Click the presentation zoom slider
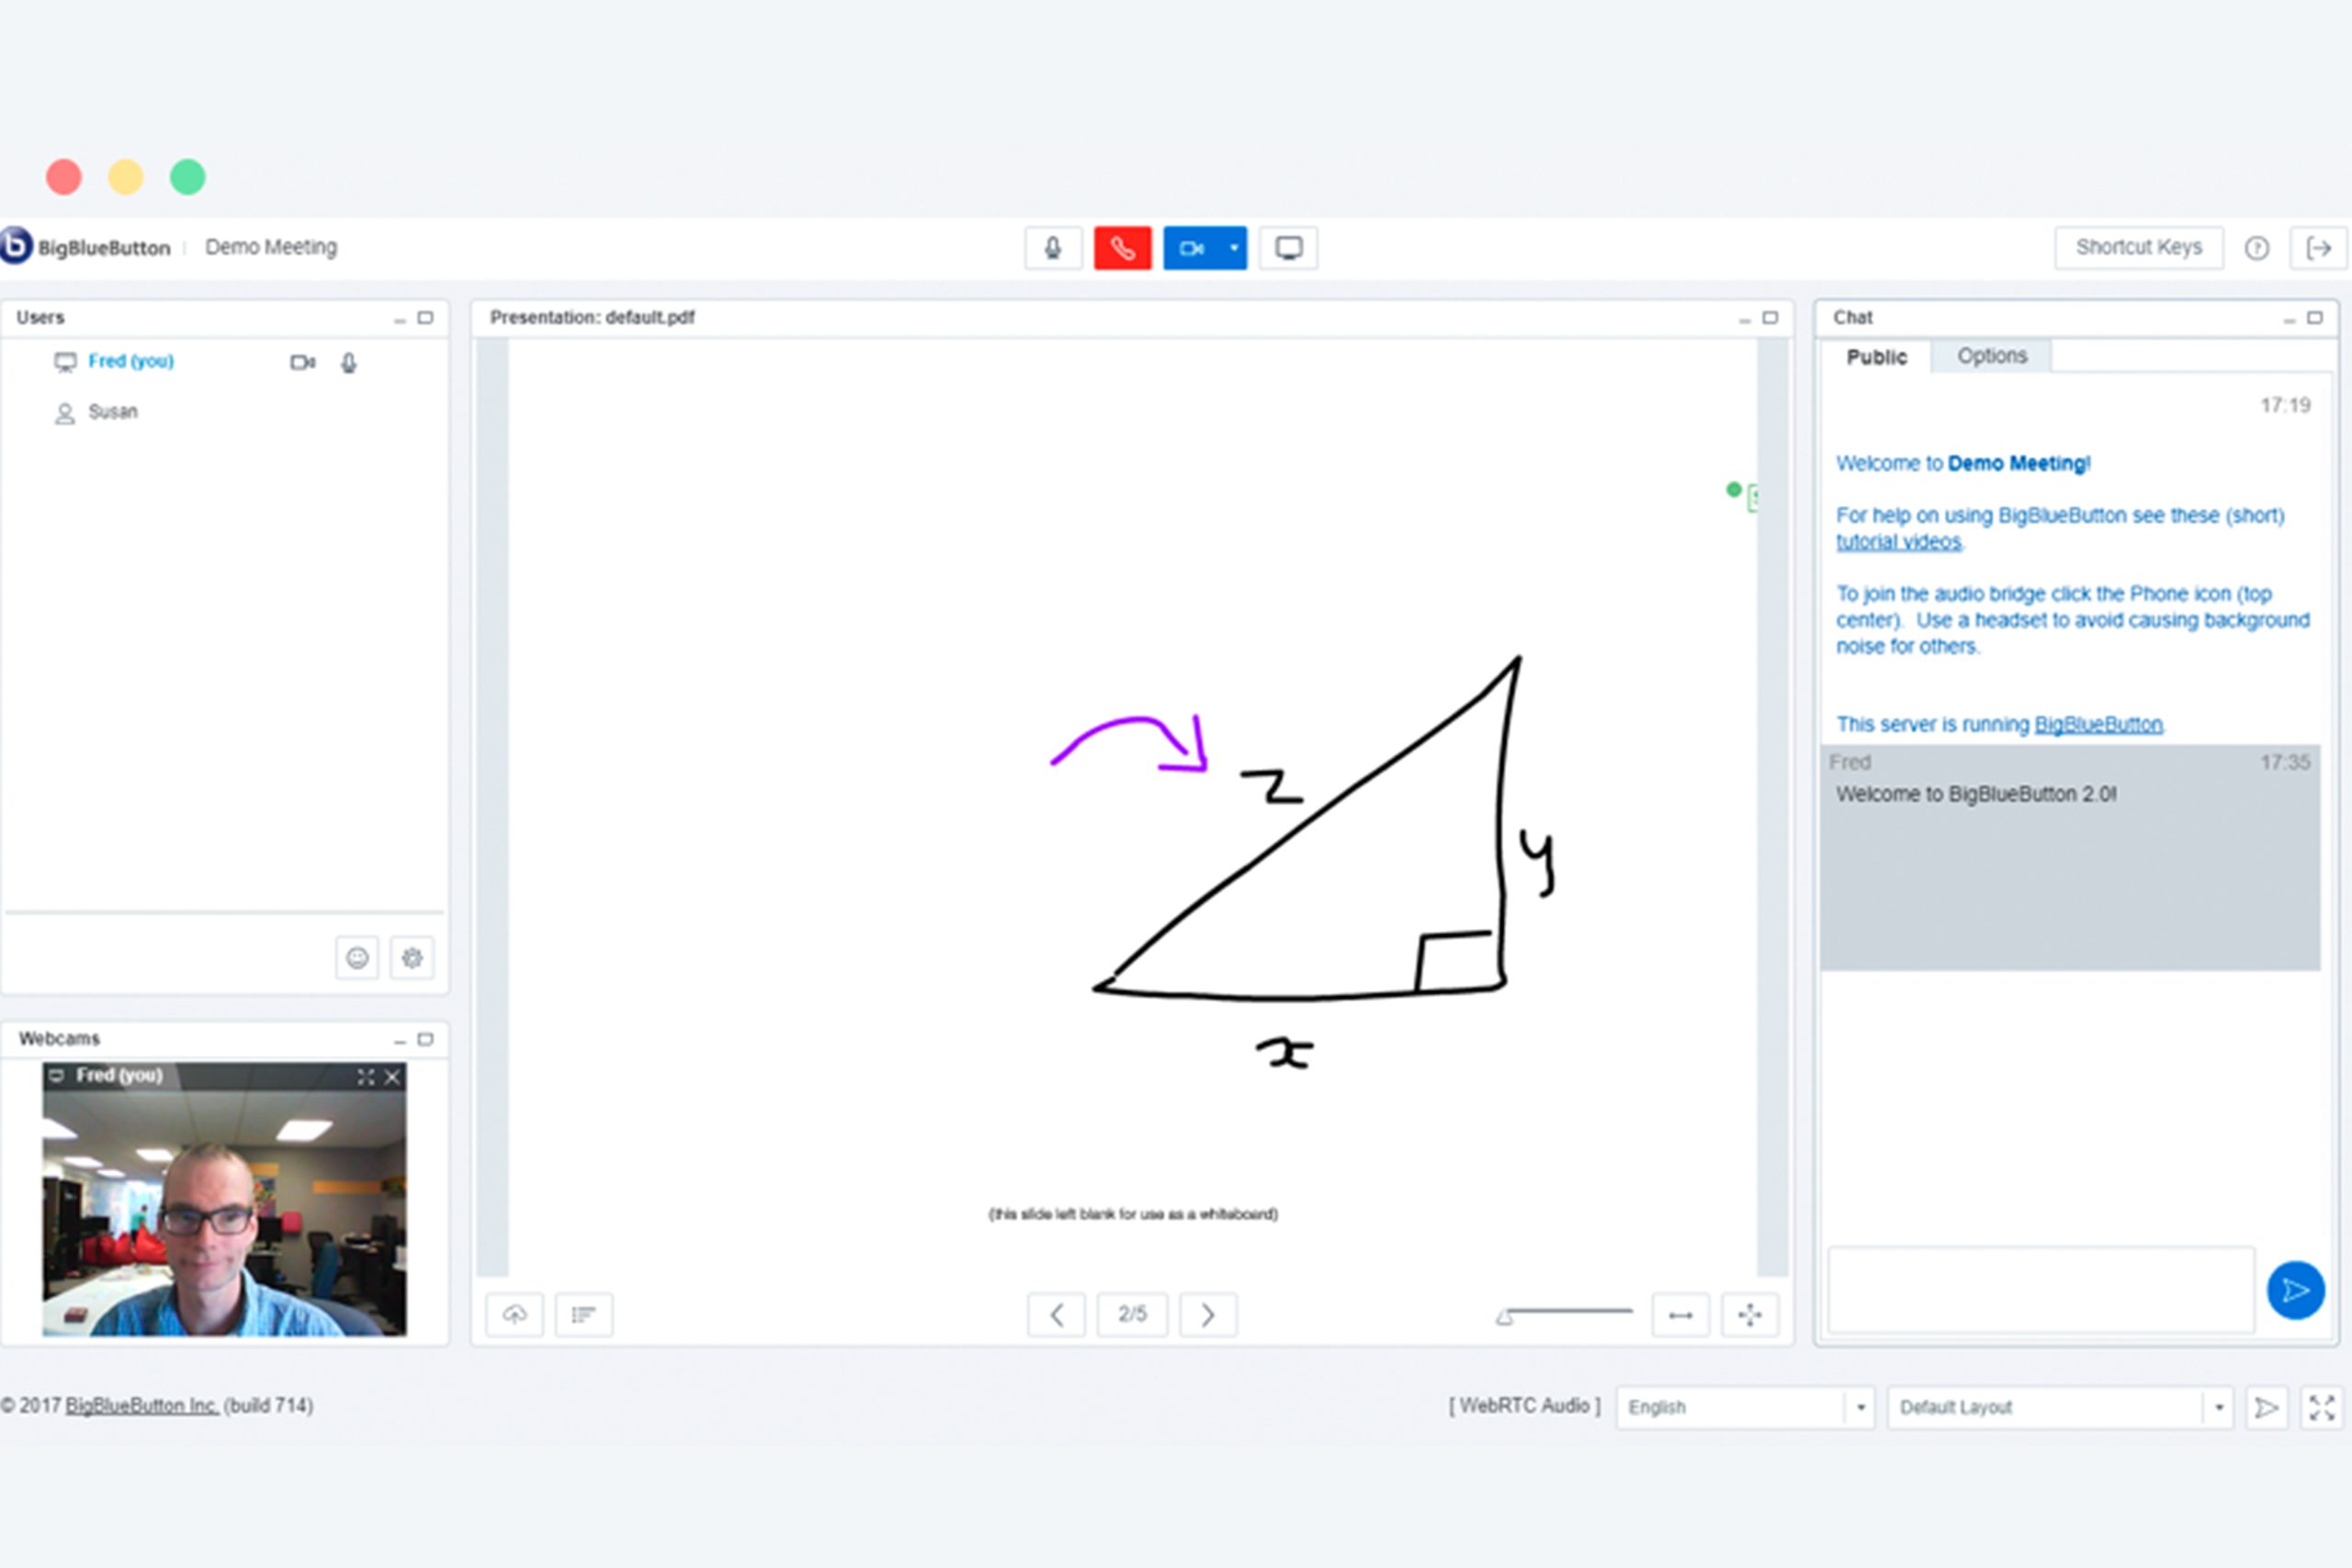The width and height of the screenshot is (2352, 1568). click(x=1567, y=1312)
